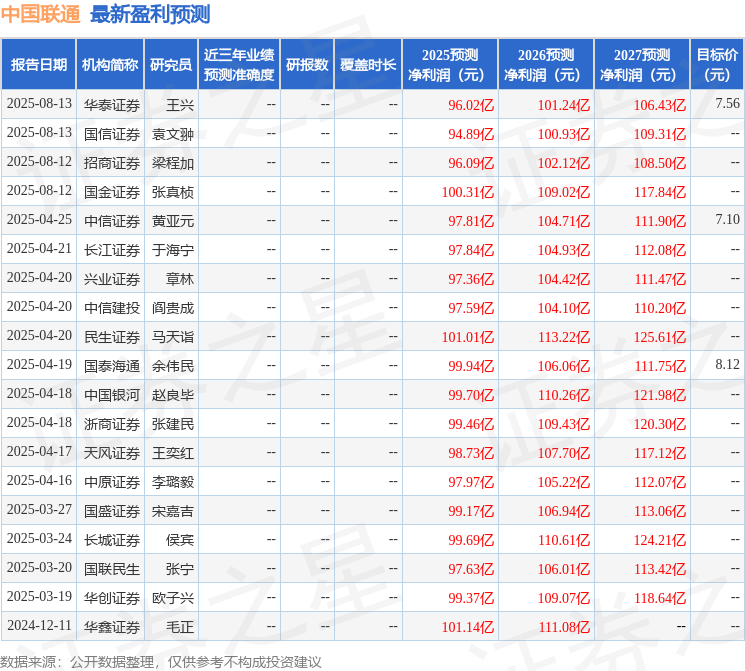This screenshot has width=745, height=671.
Task: Select researcher 梁程加
Action: point(172,163)
